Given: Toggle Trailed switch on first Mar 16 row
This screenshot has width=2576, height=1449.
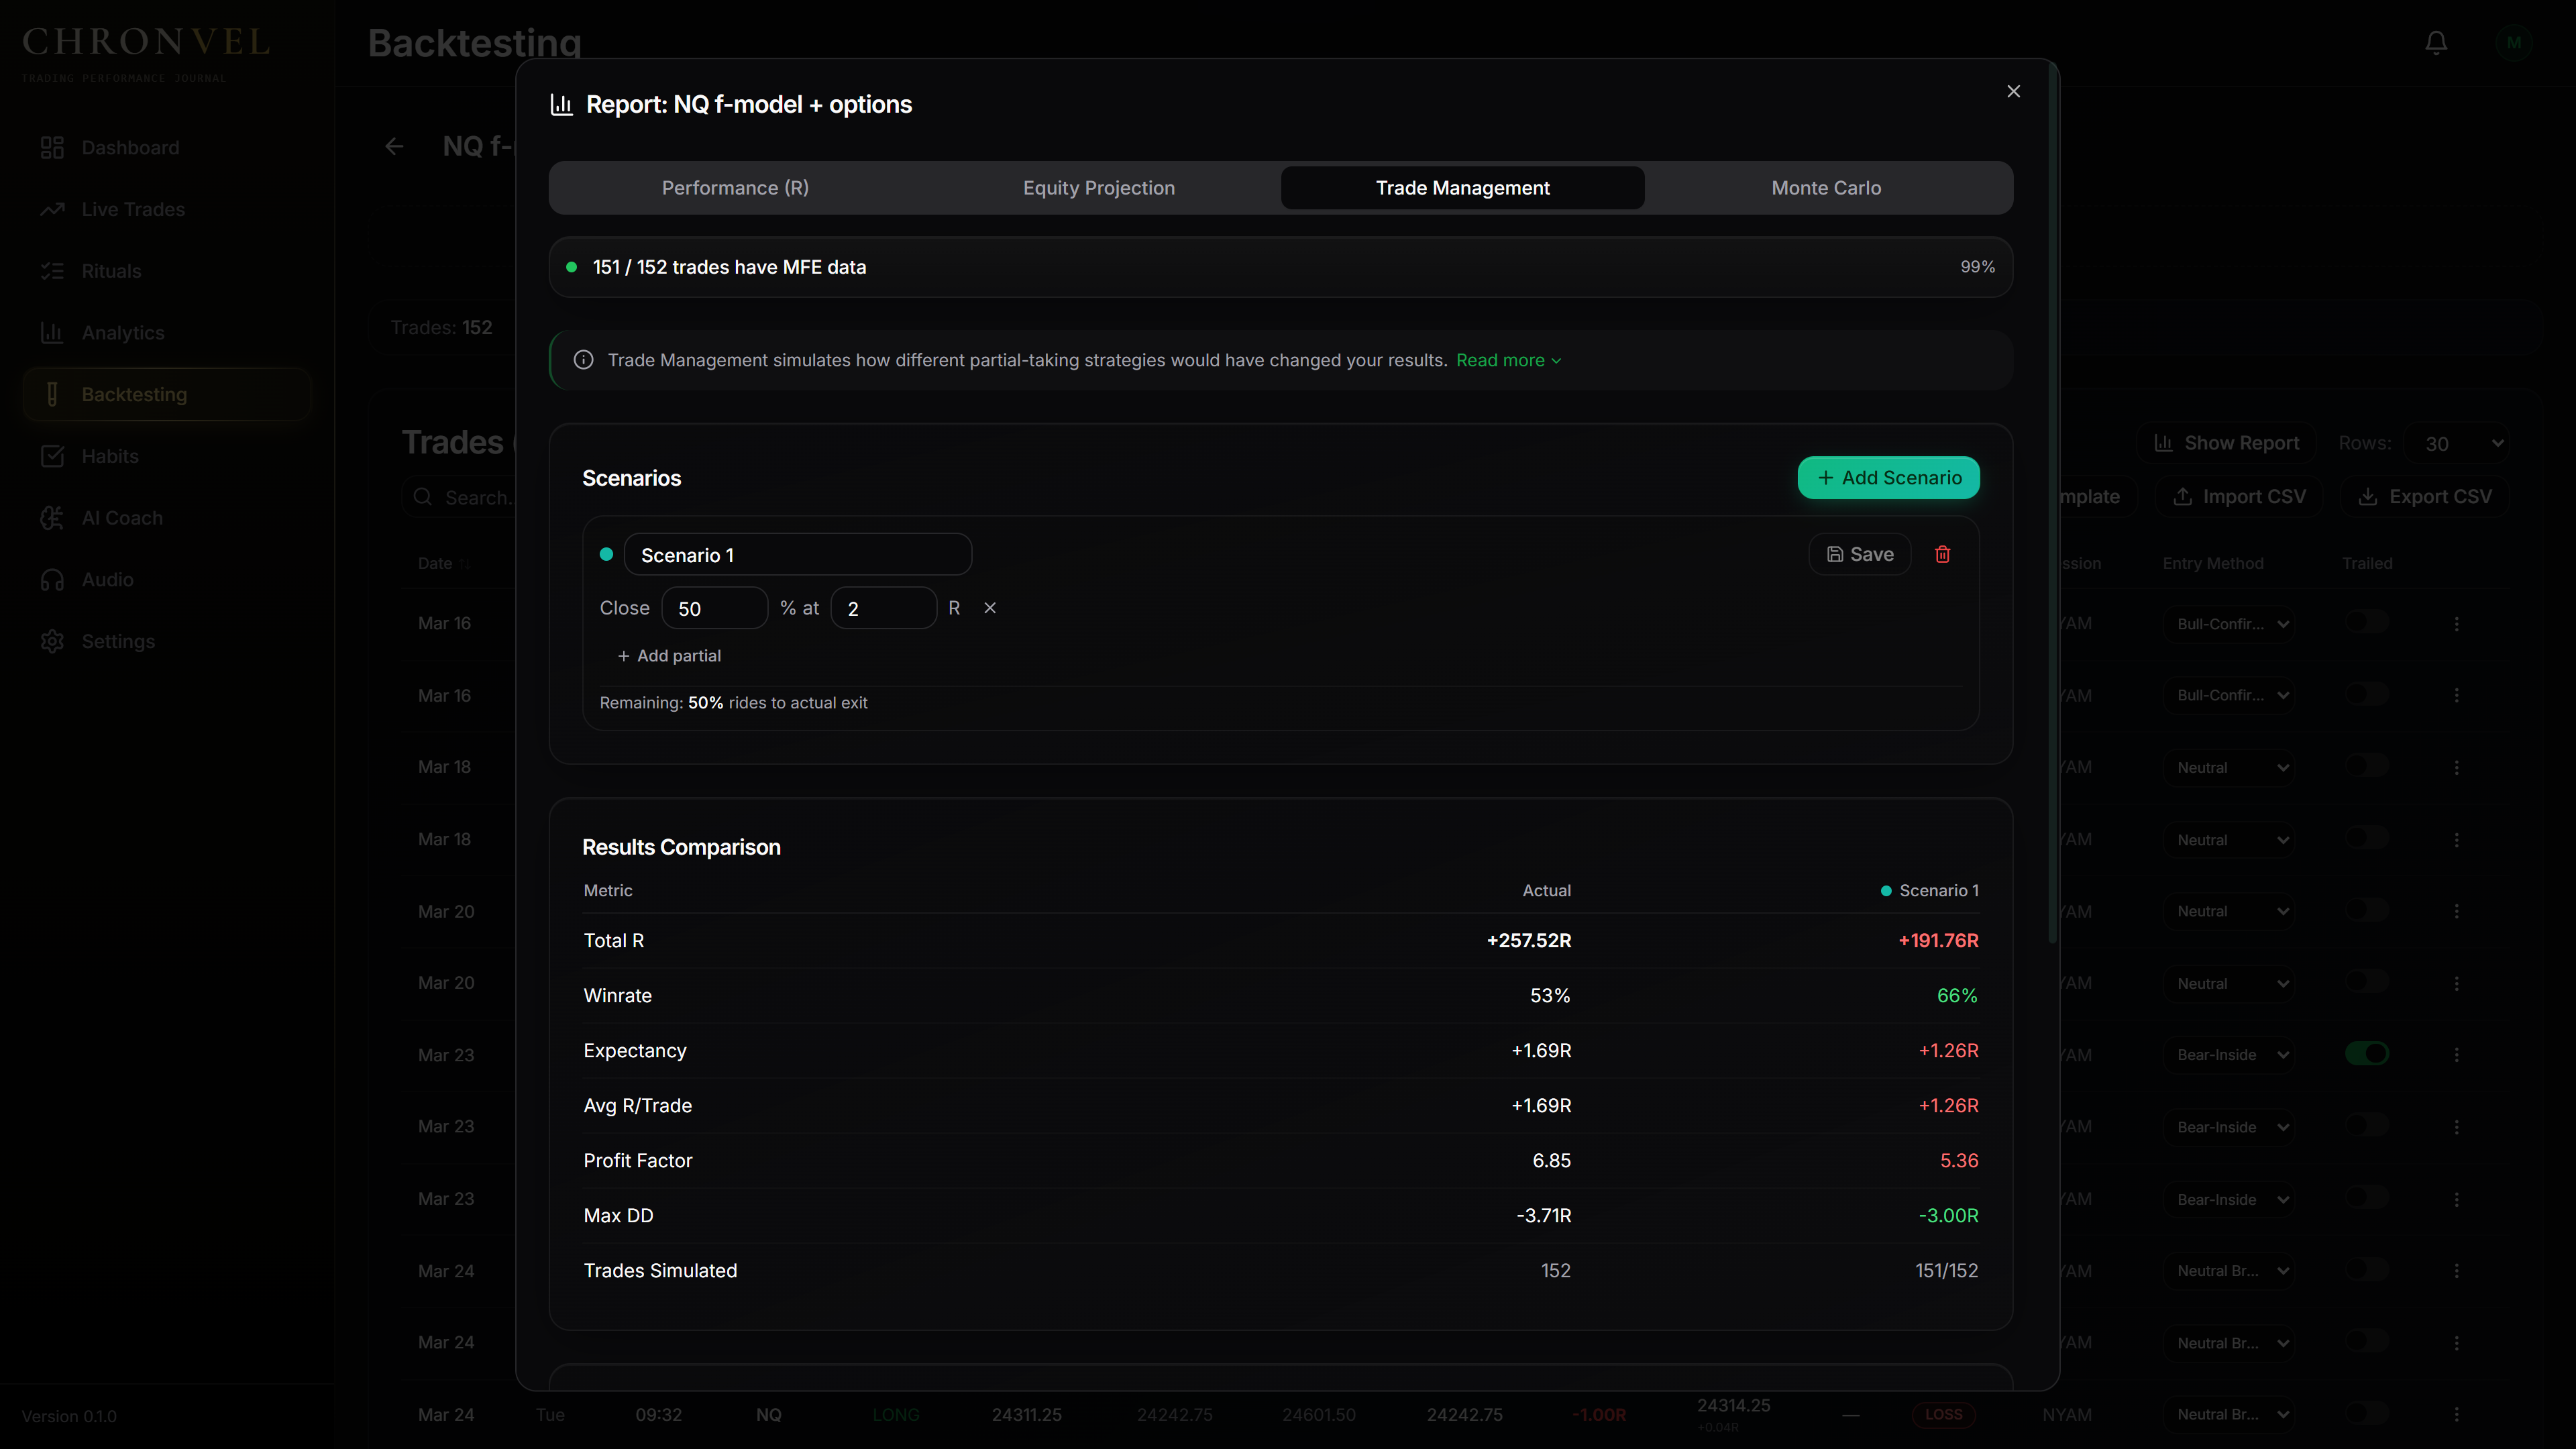Looking at the screenshot, I should [2366, 622].
